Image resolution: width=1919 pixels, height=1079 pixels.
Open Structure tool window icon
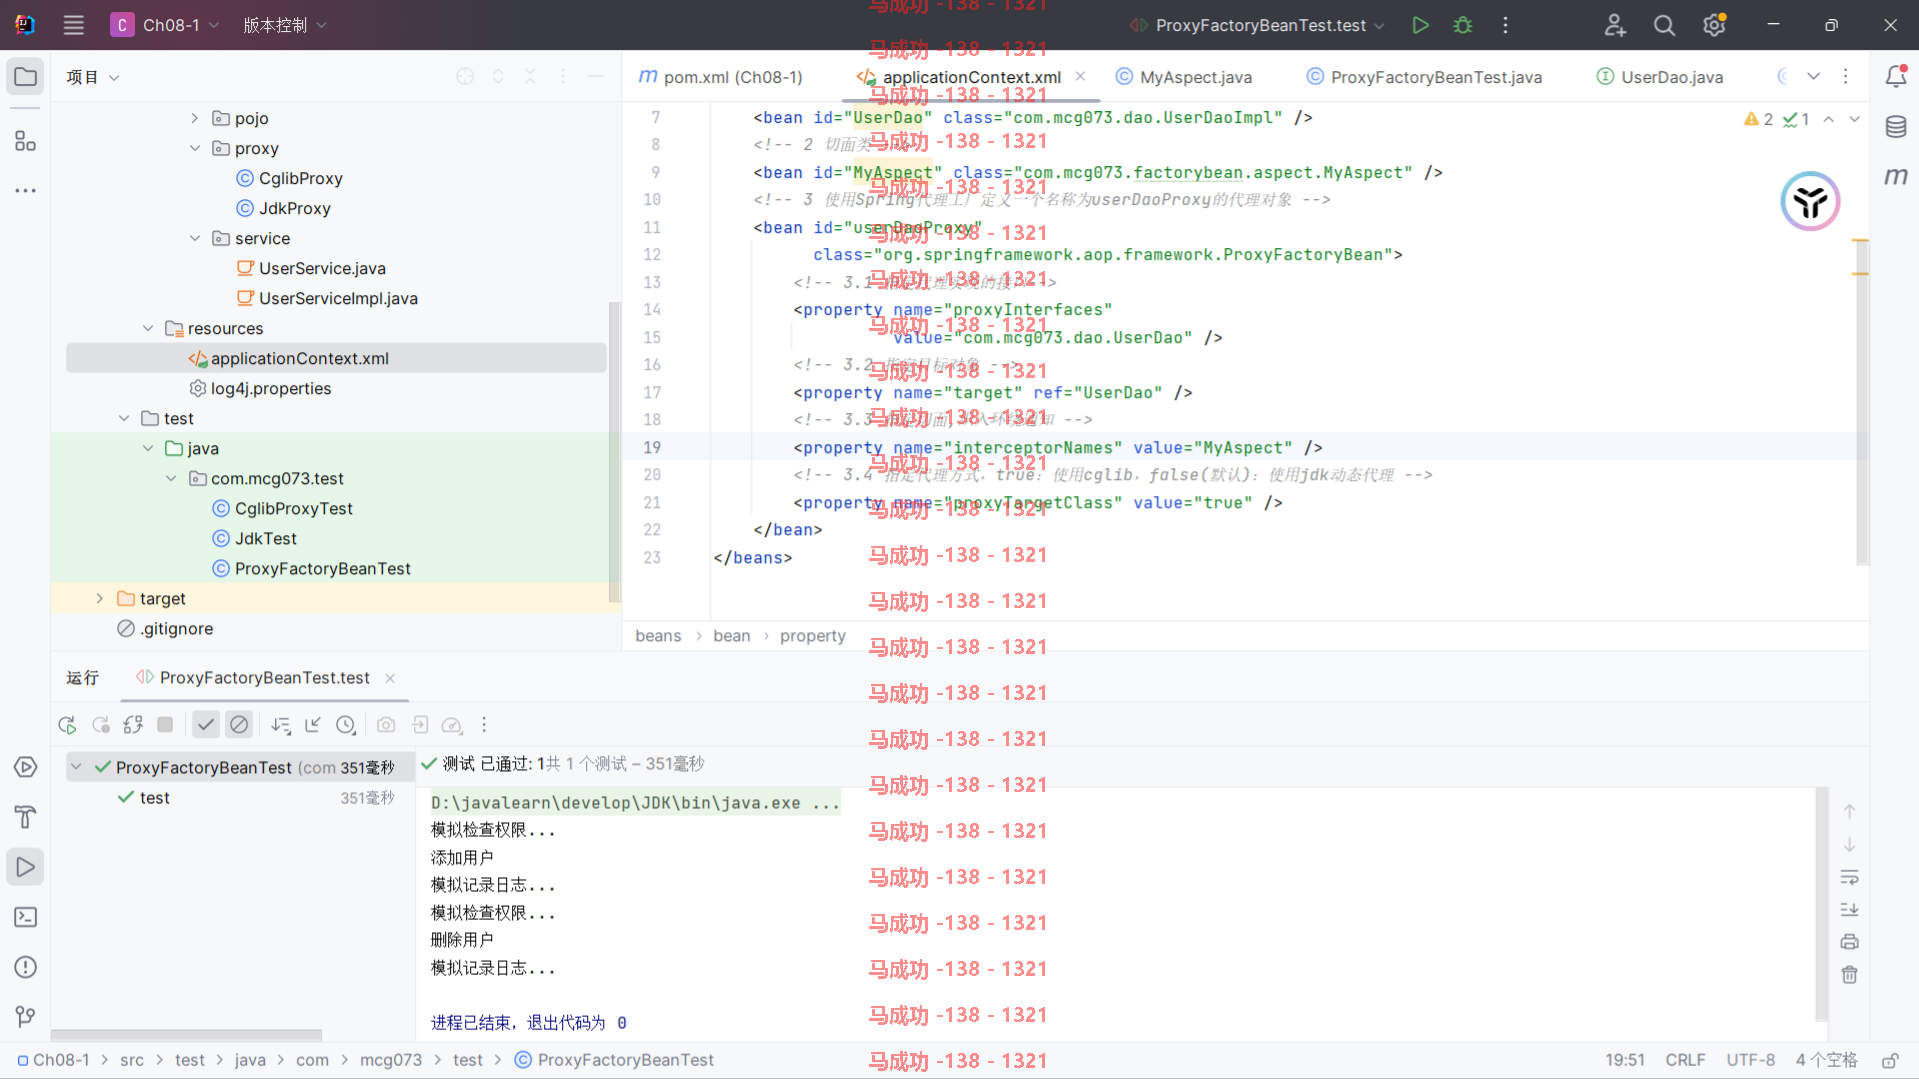pos(26,141)
